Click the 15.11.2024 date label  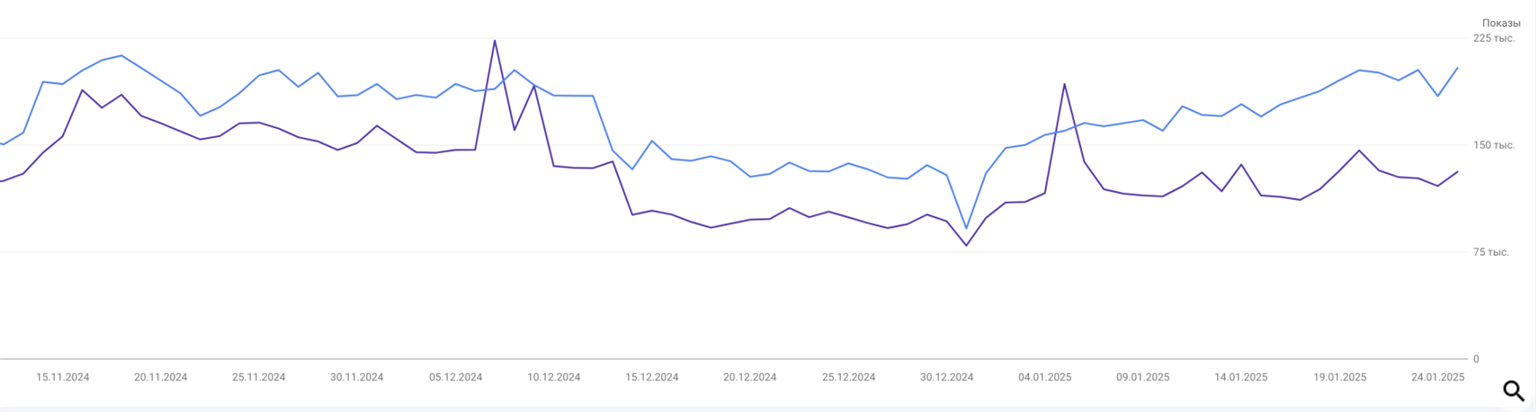[63, 377]
